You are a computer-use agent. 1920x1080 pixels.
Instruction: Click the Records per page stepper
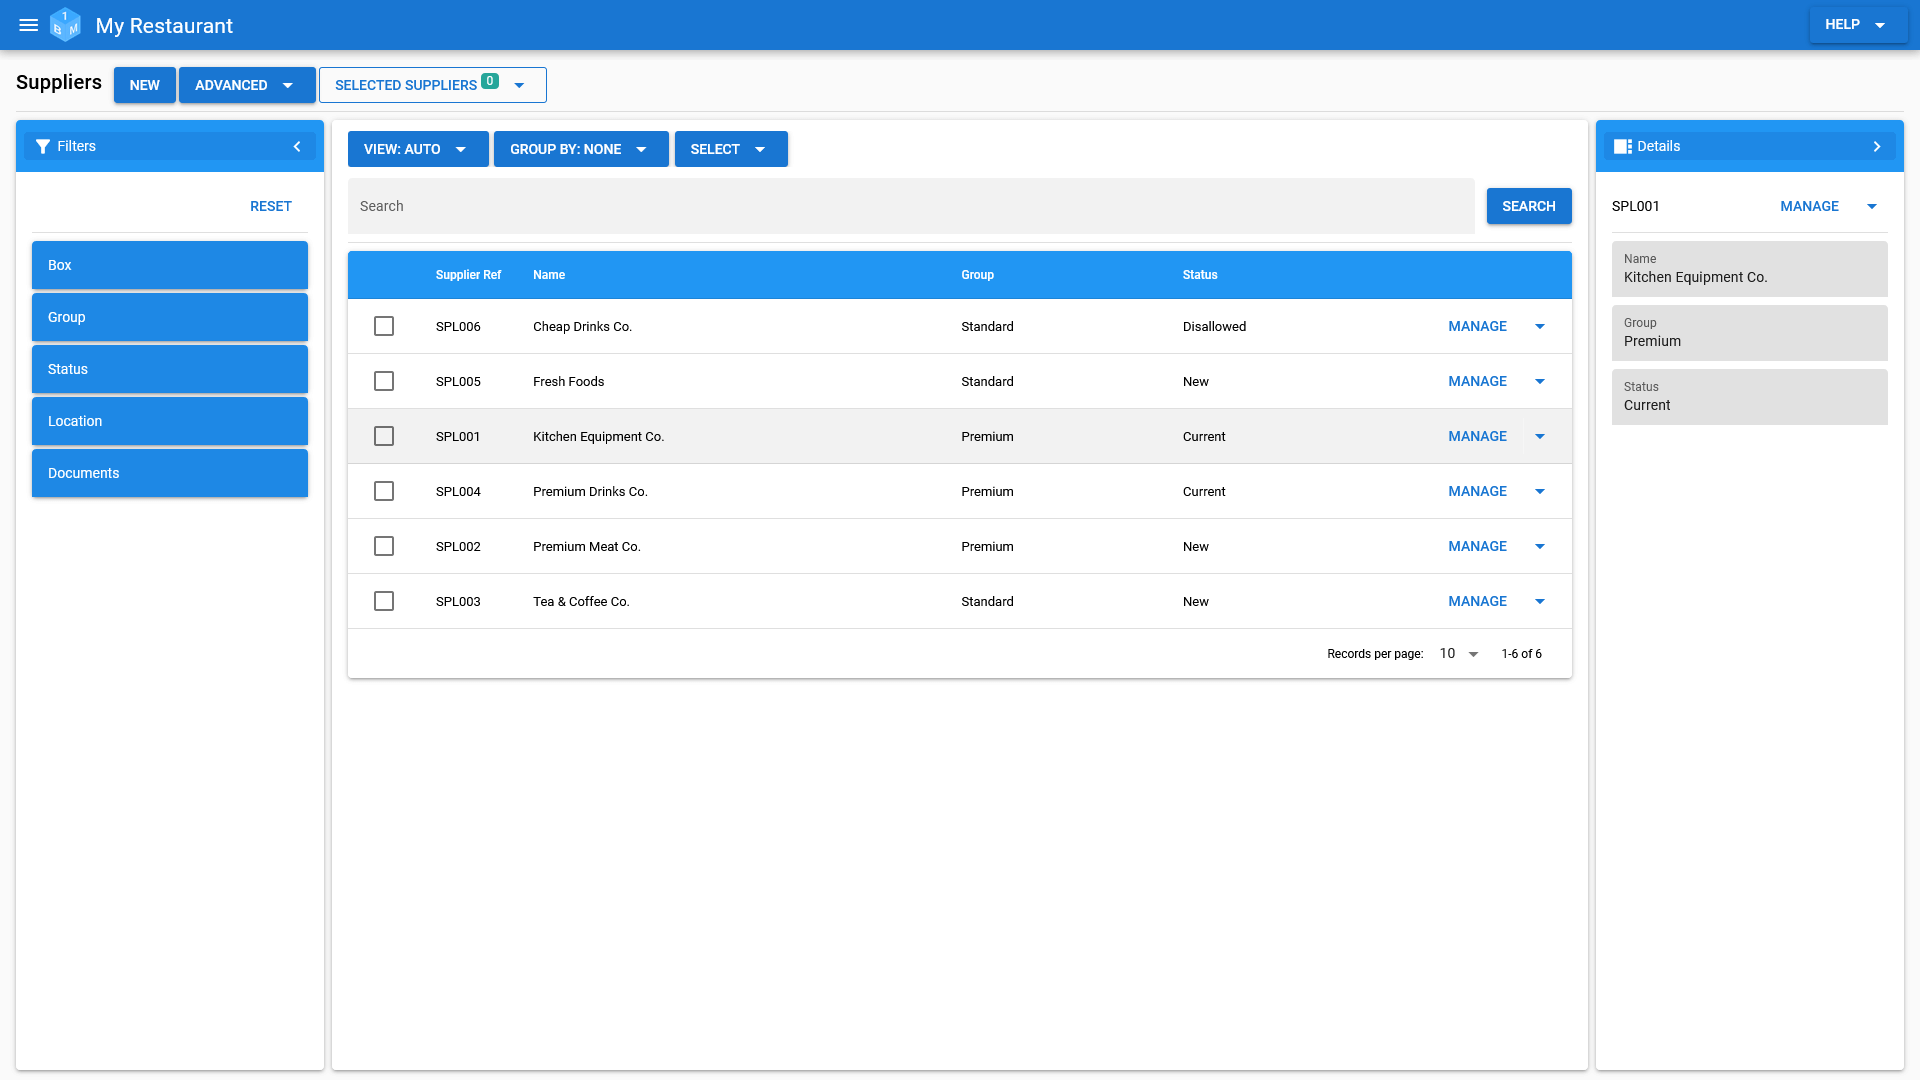[1462, 653]
